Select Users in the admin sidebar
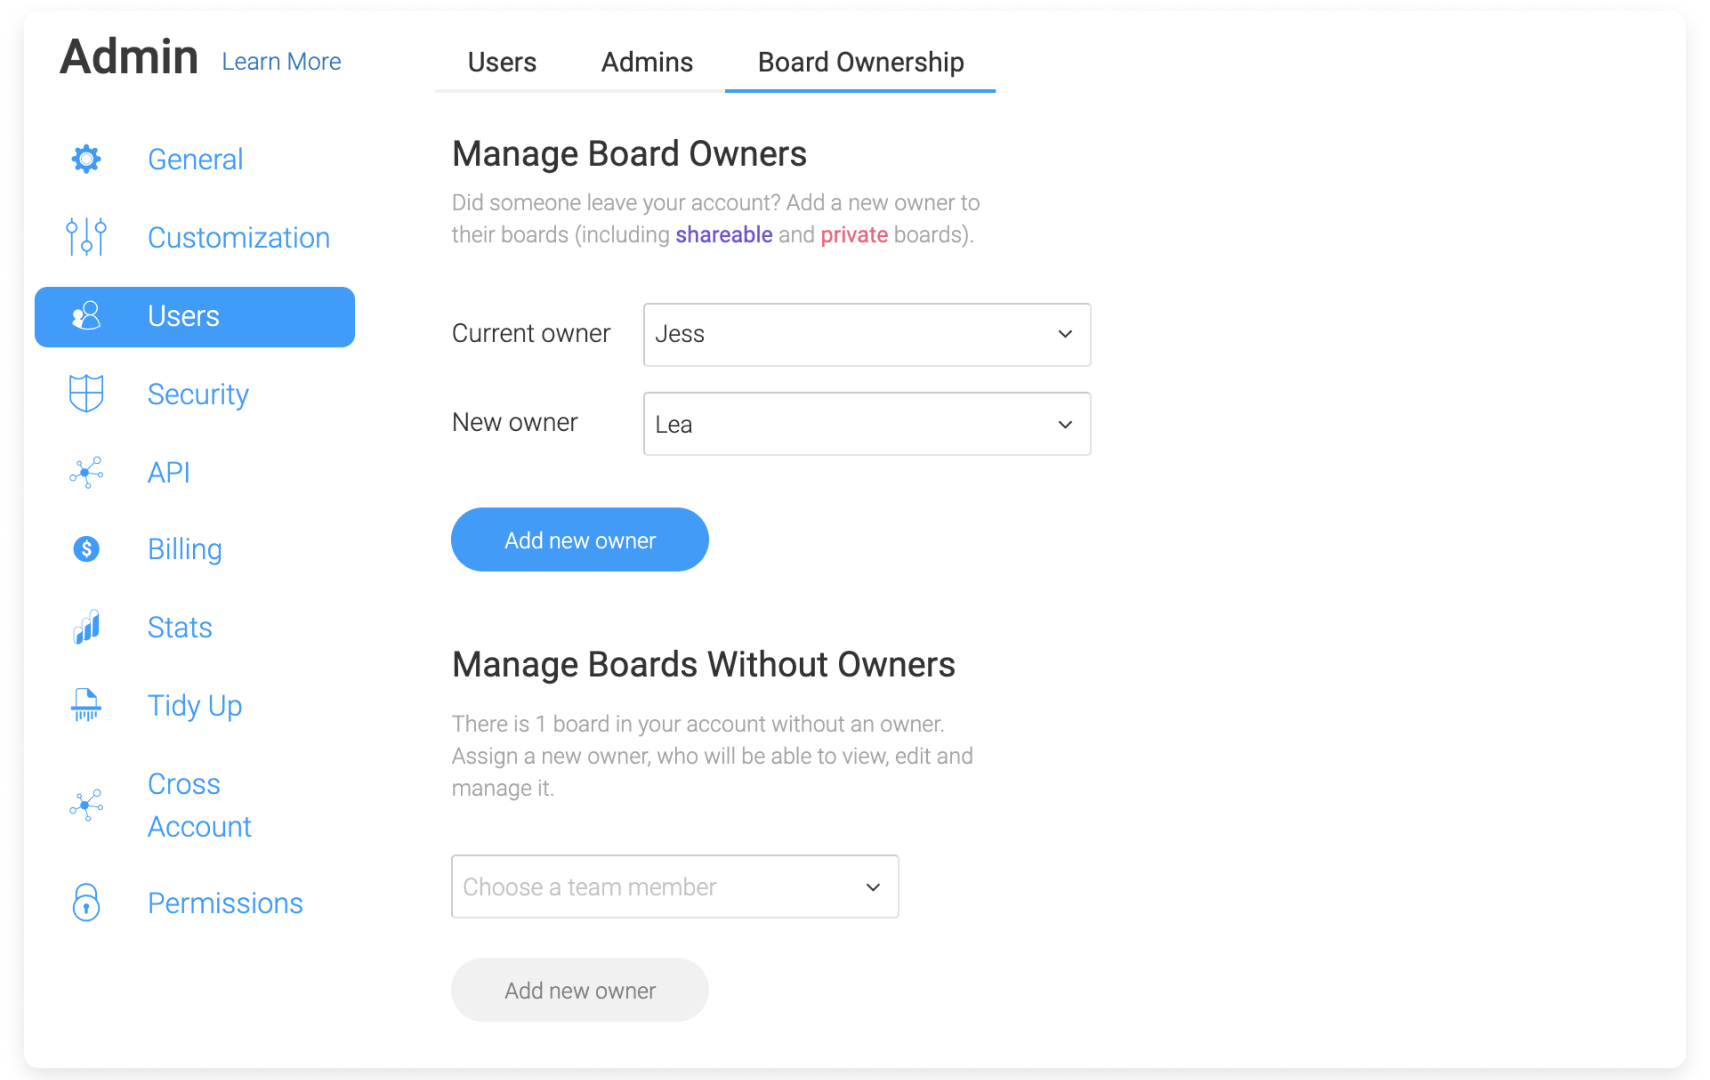The width and height of the screenshot is (1710, 1080). pyautogui.click(x=195, y=317)
